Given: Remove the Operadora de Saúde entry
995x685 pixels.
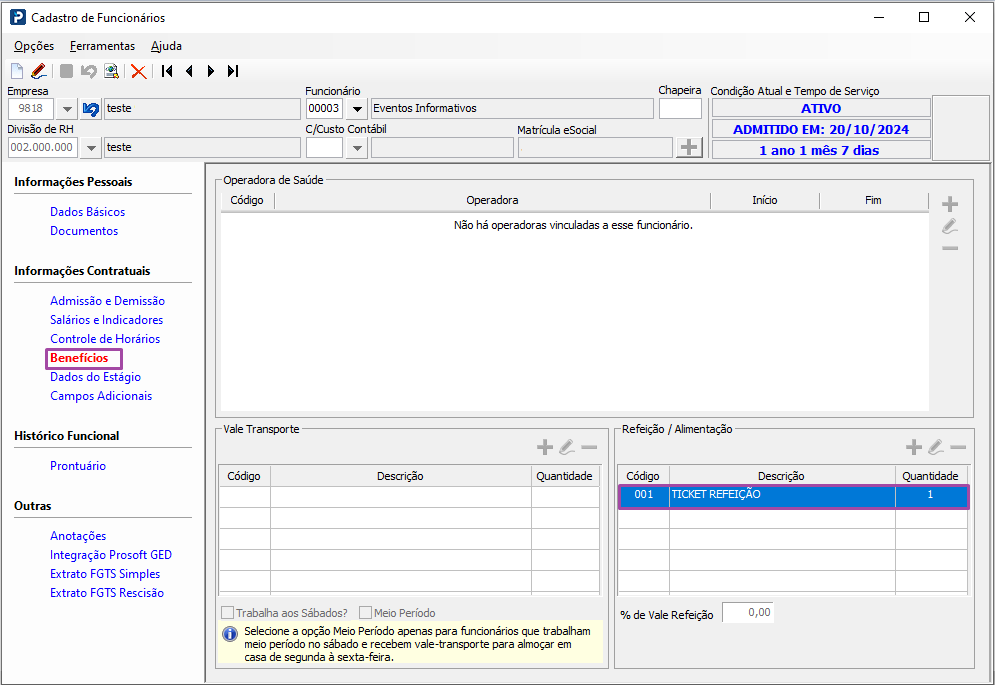Looking at the screenshot, I should click(950, 248).
